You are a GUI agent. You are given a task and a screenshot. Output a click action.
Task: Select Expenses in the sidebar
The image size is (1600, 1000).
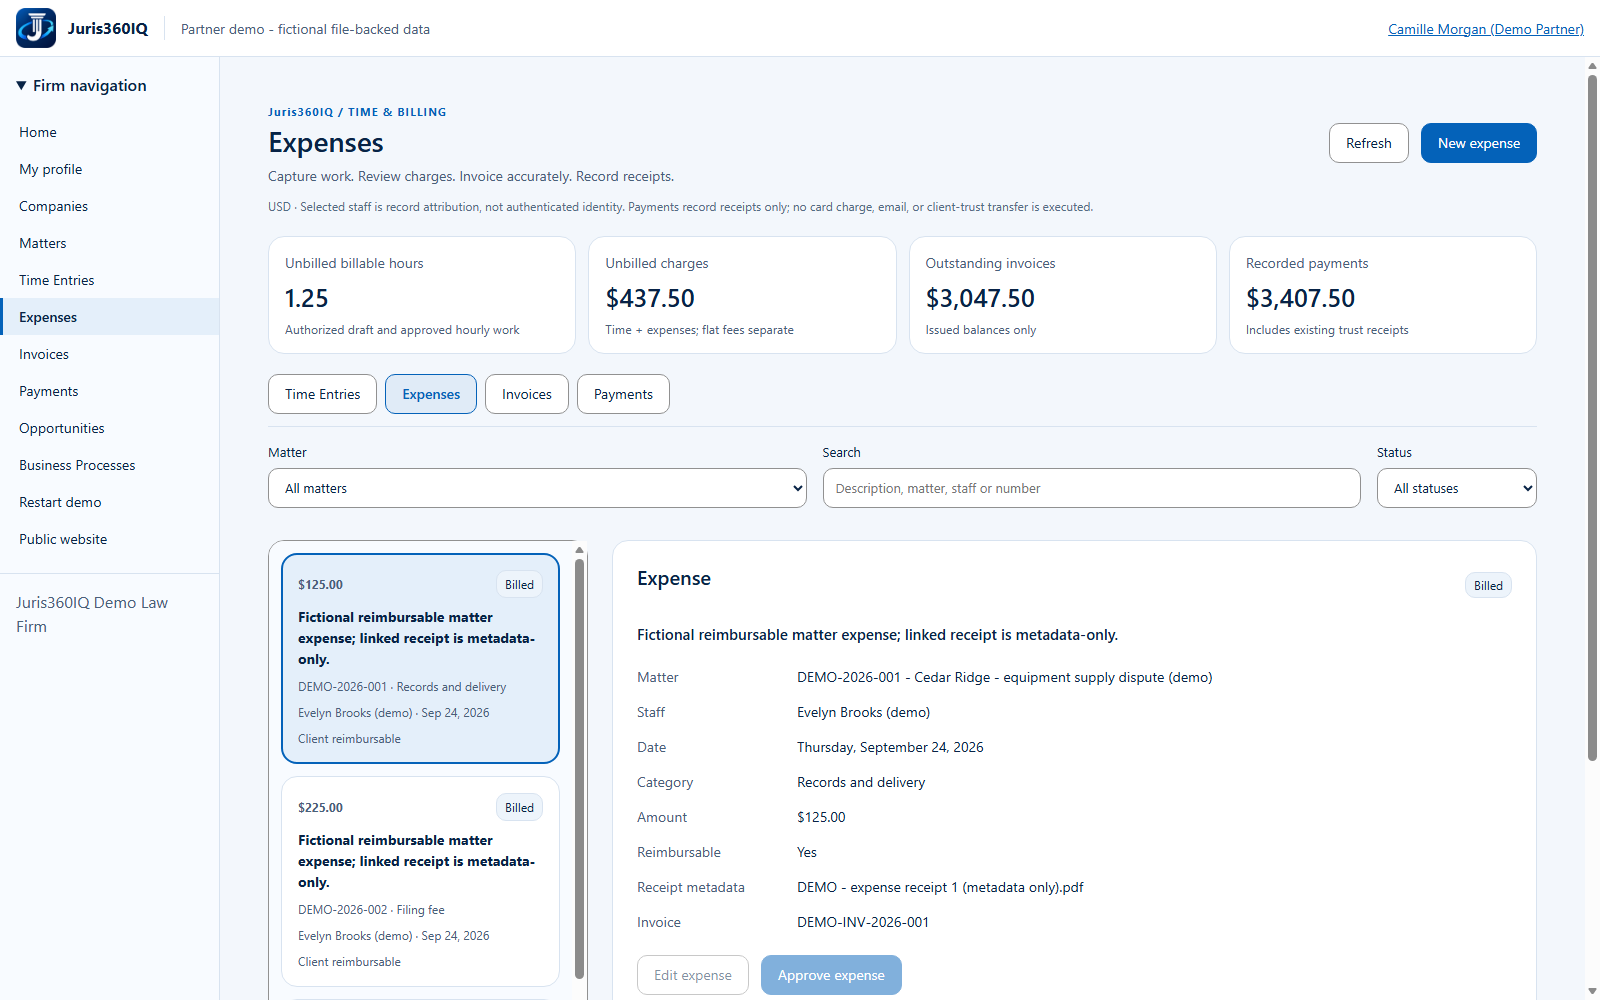tap(109, 317)
